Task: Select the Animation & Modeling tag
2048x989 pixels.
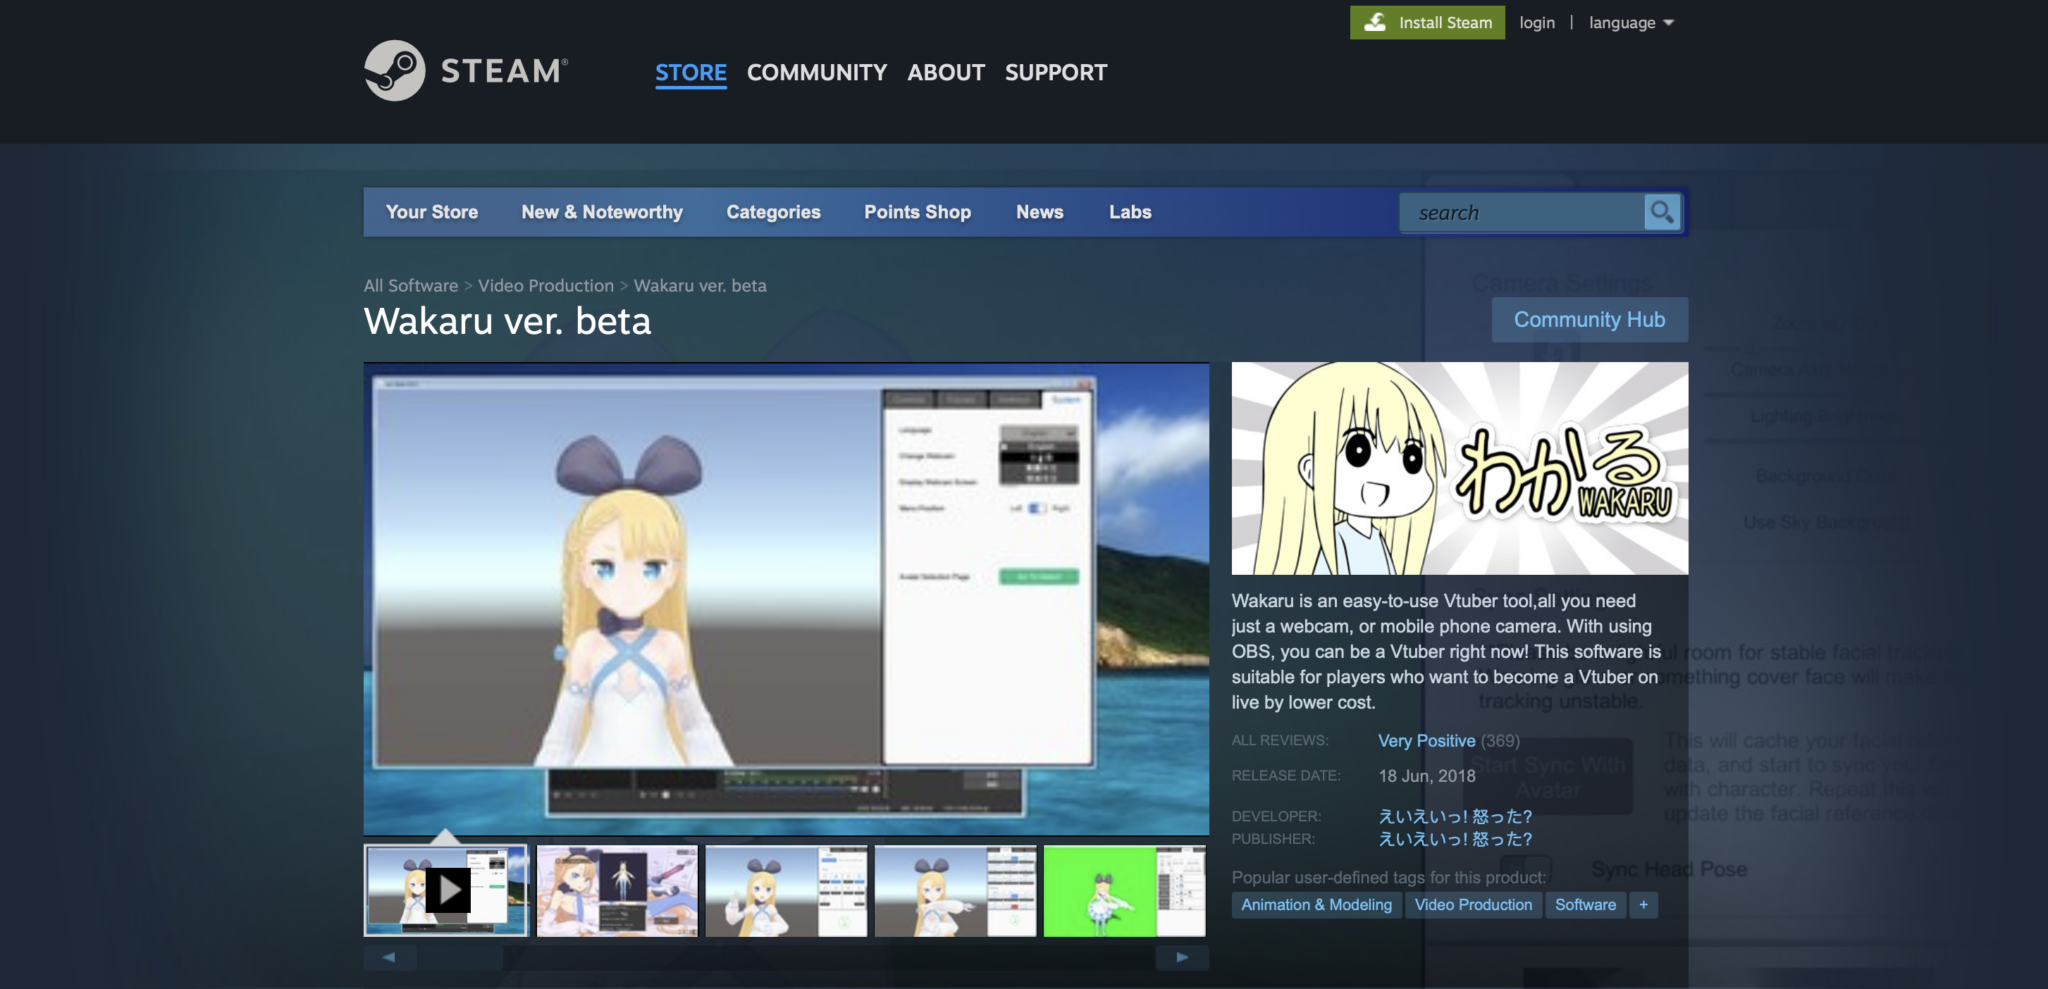Action: pyautogui.click(x=1316, y=904)
